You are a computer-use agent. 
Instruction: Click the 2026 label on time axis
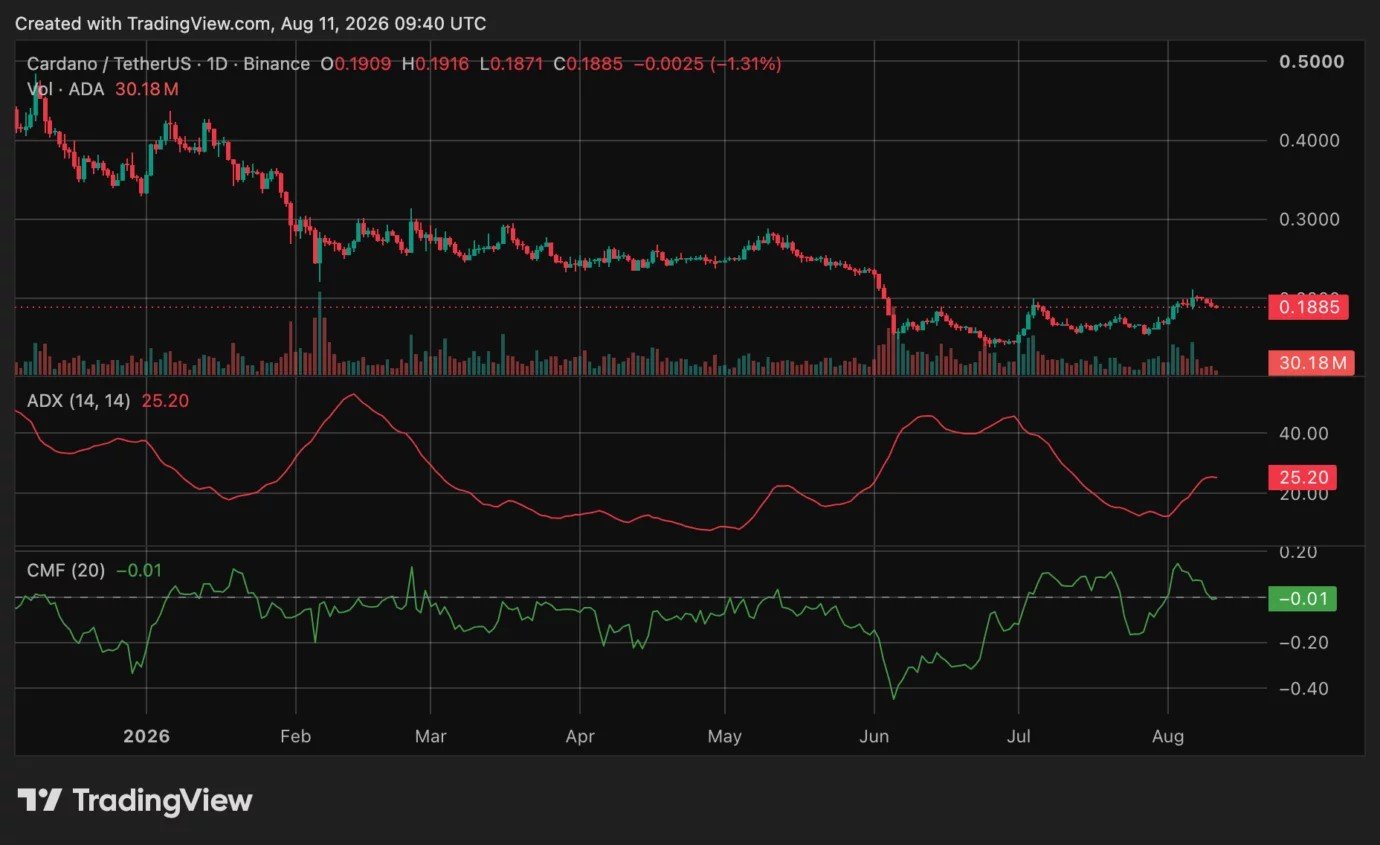coord(146,737)
